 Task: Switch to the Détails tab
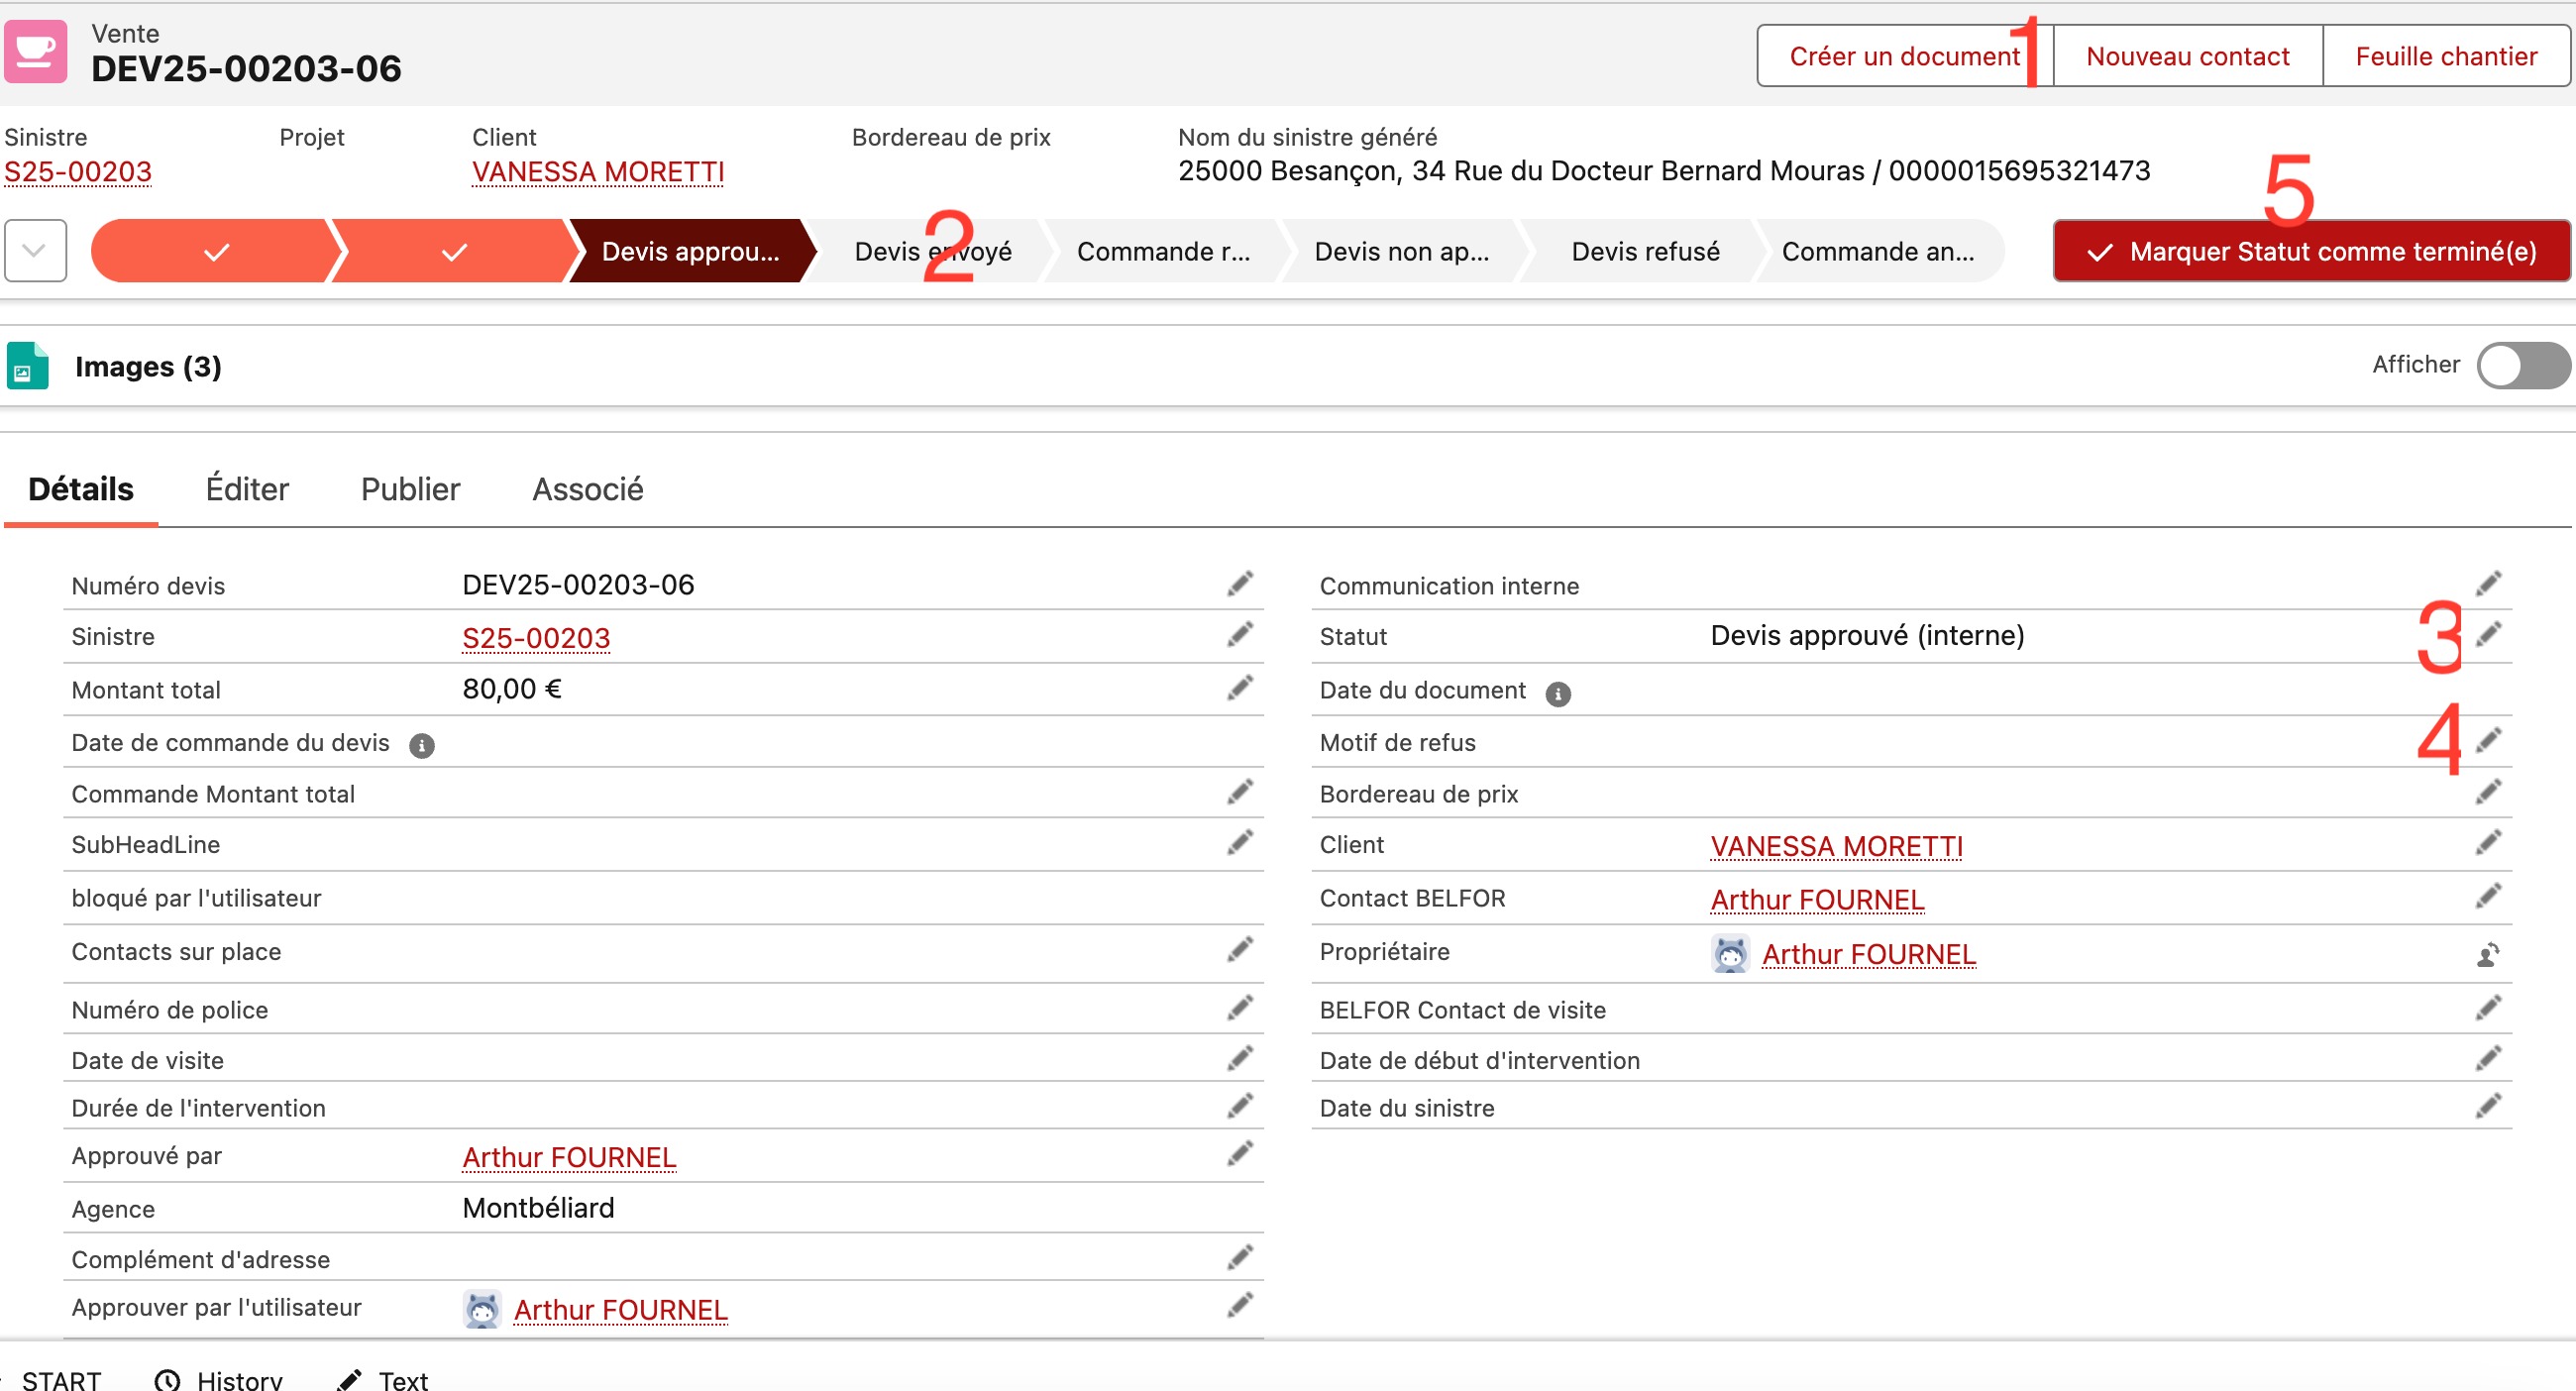click(x=81, y=489)
